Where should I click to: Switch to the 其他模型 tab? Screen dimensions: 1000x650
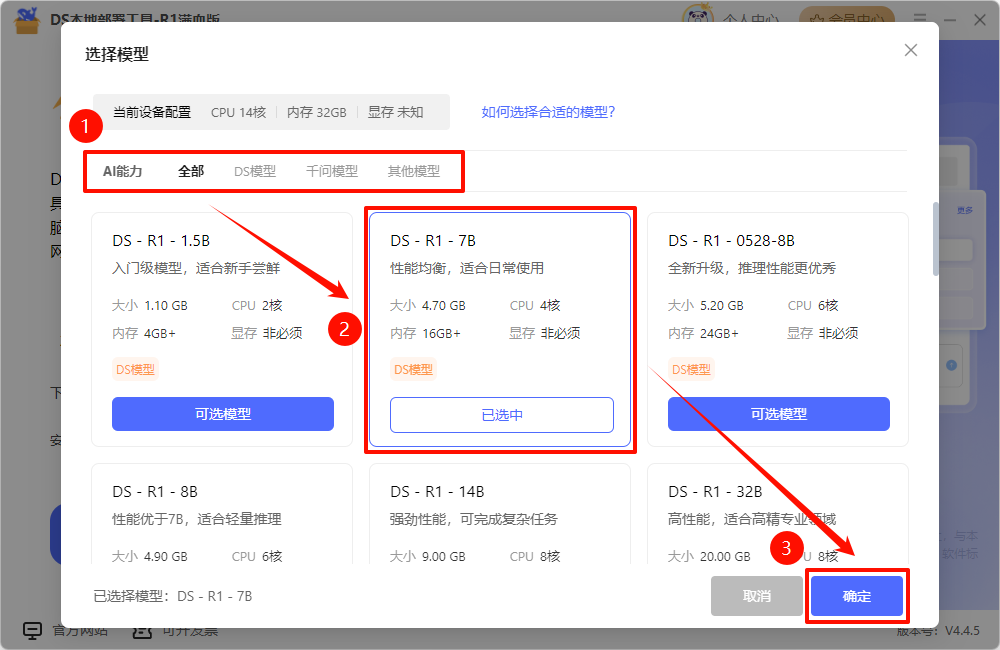point(414,171)
